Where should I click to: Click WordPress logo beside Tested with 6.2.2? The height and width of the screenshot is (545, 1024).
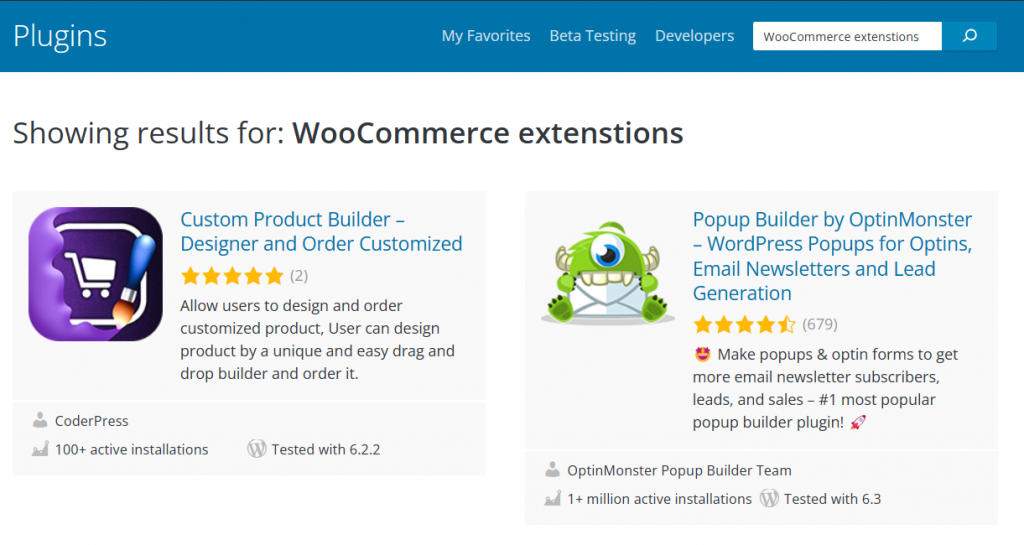coord(257,449)
